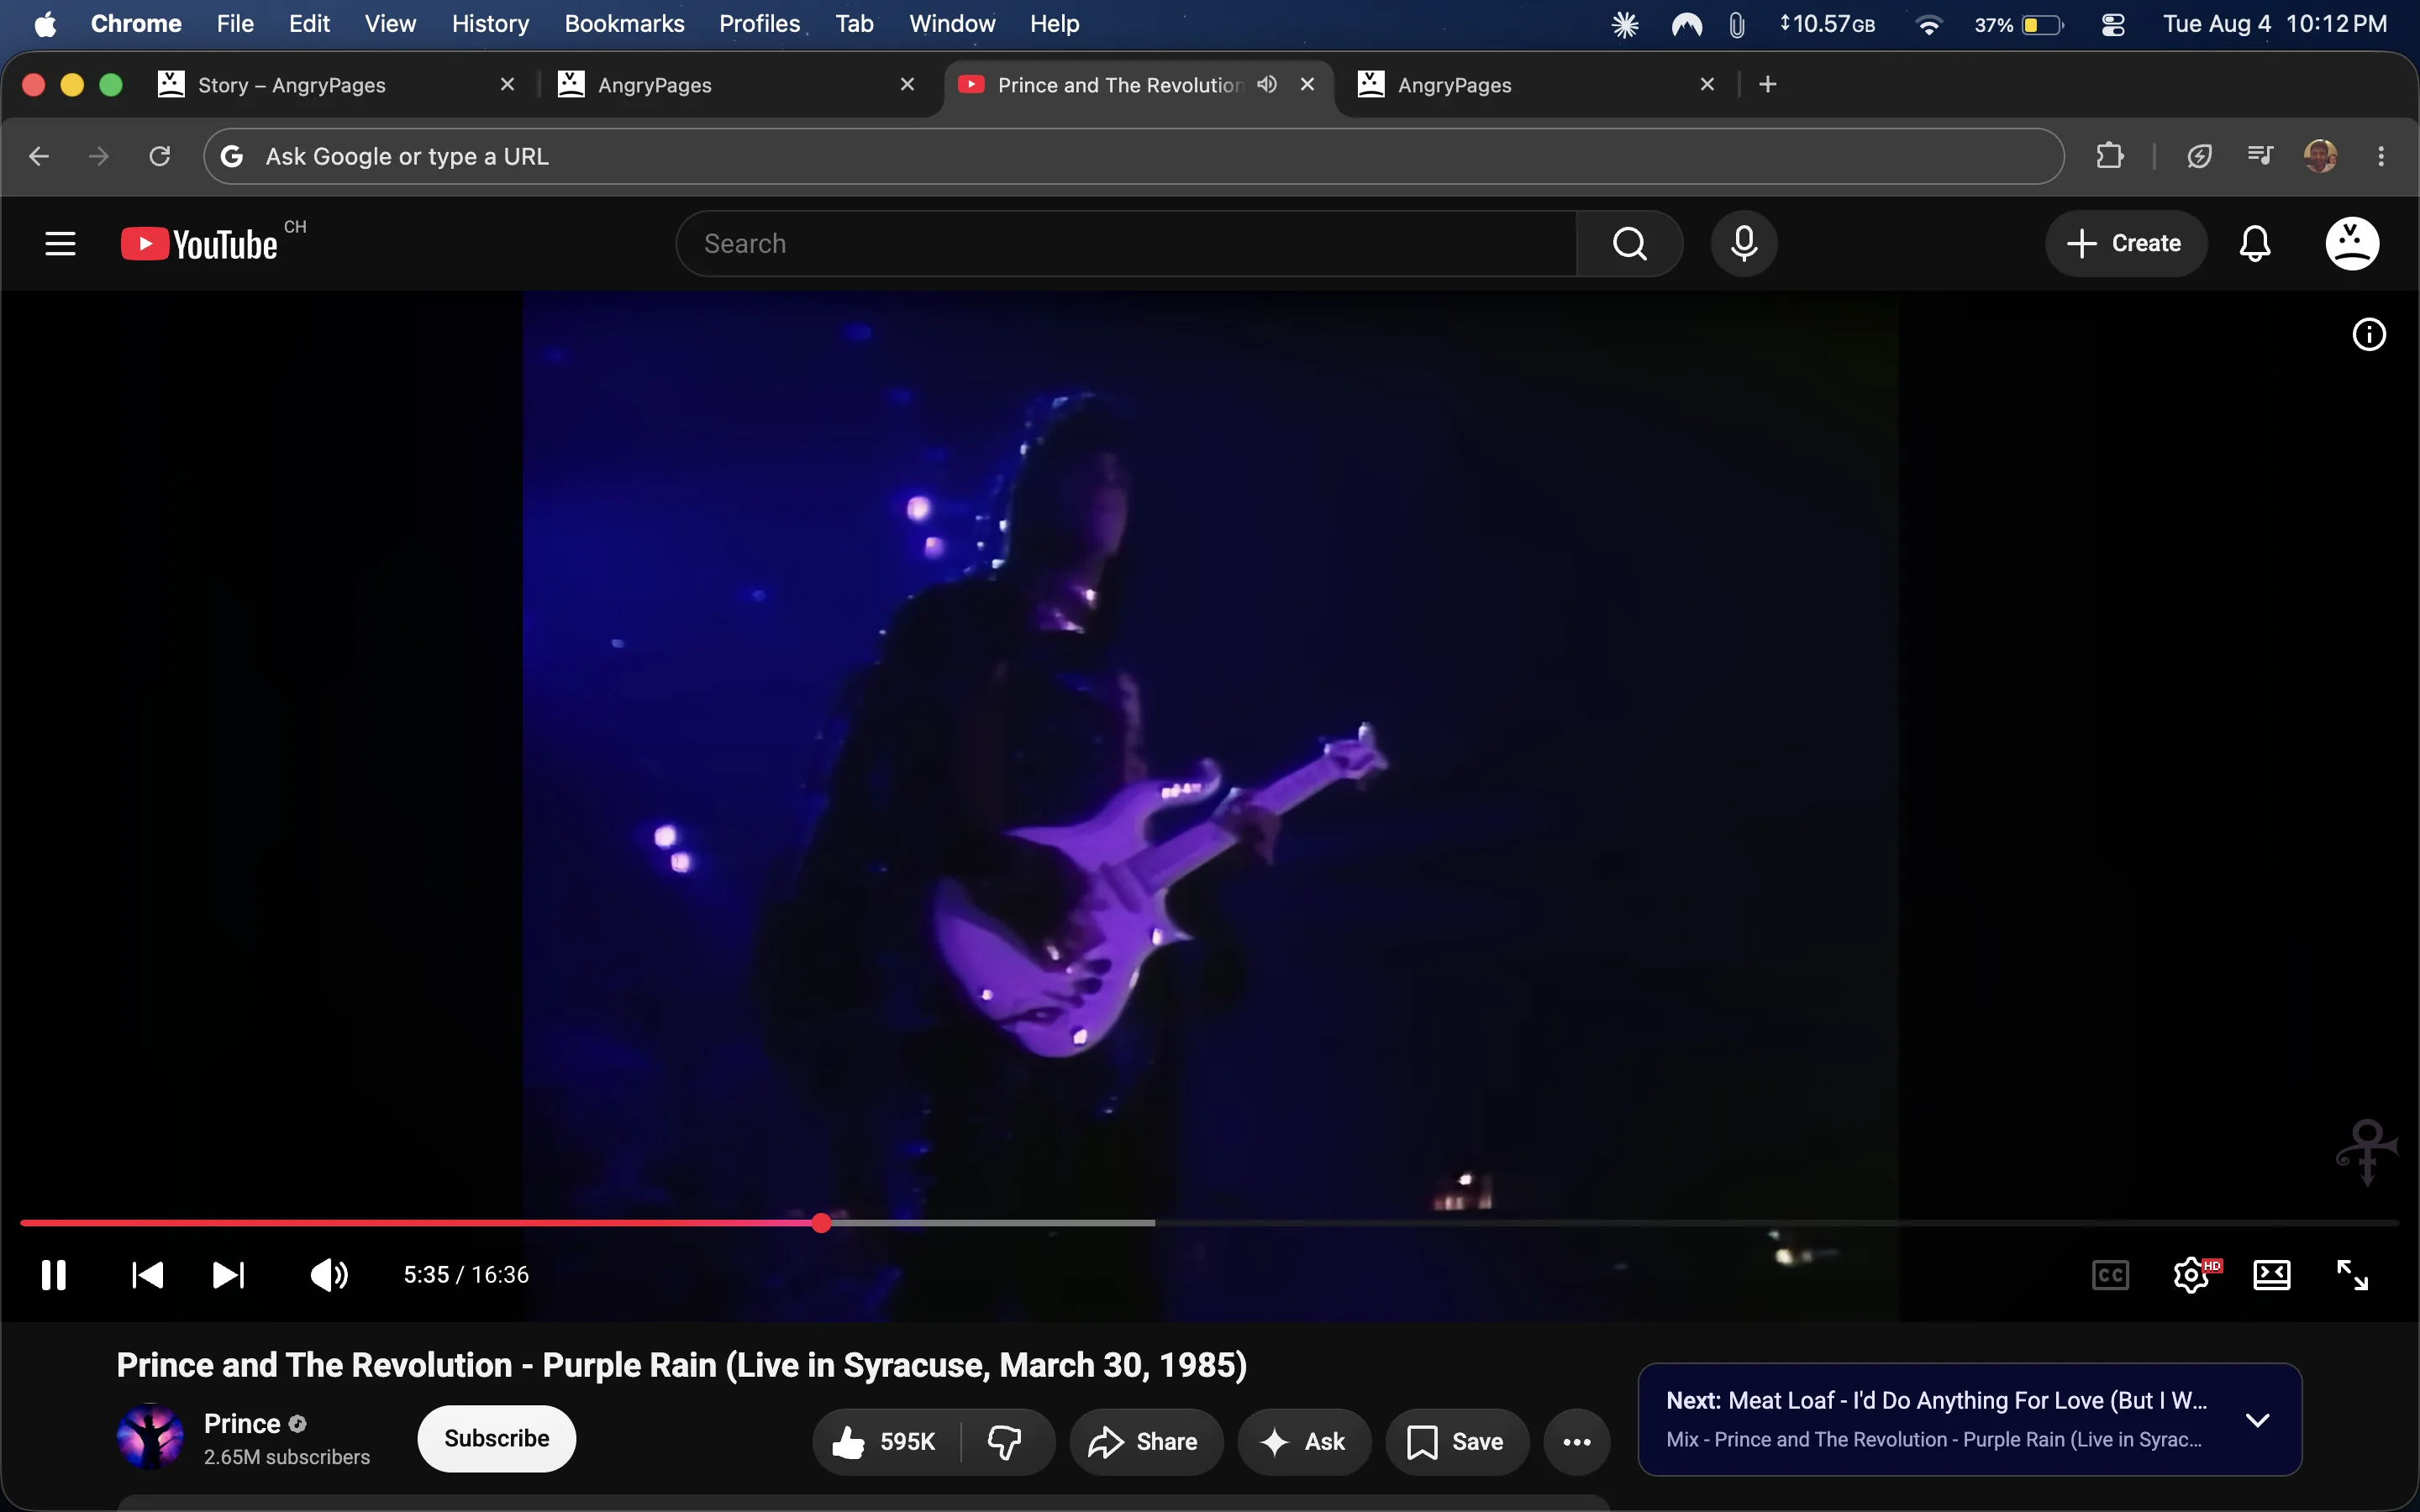Viewport: 2420px width, 1512px height.
Task: Save video to a playlist
Action: [x=1456, y=1441]
